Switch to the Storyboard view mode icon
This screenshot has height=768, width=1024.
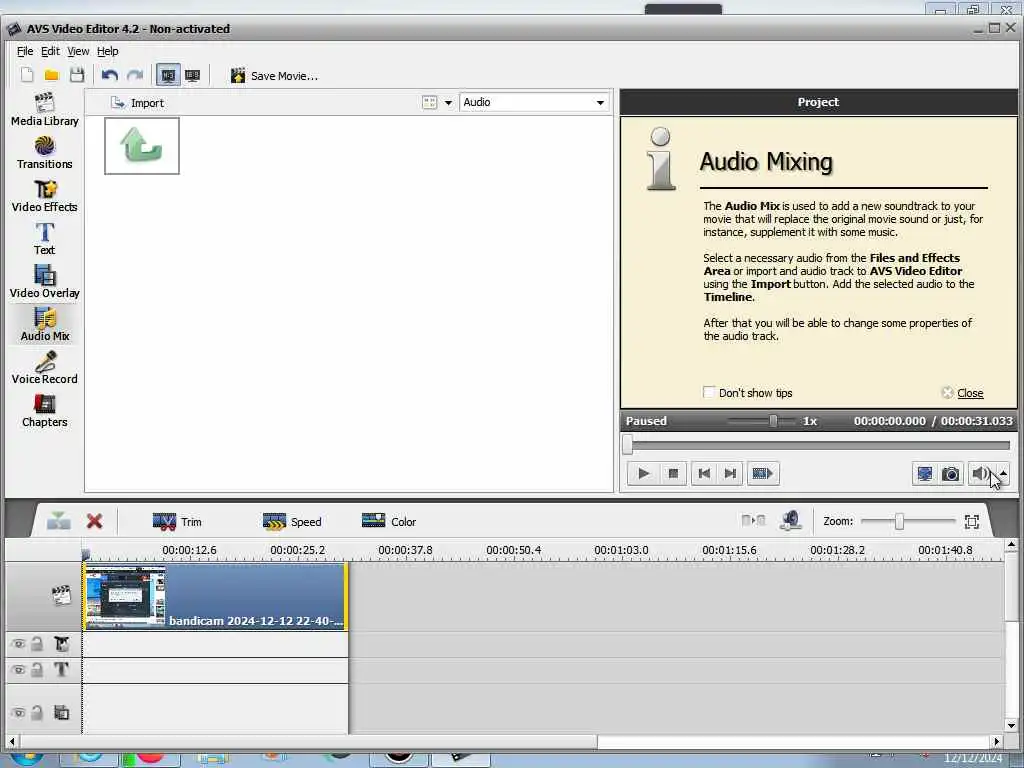pos(193,75)
